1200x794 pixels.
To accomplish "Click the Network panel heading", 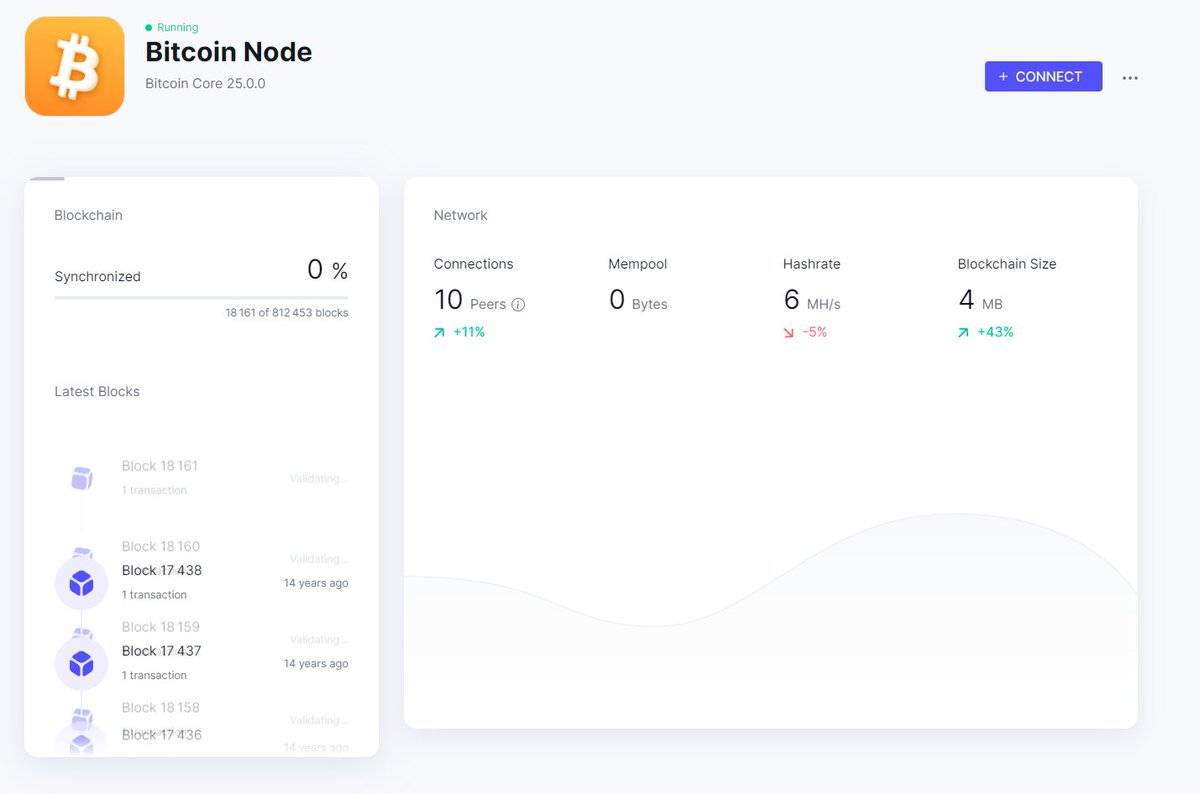I will (461, 215).
